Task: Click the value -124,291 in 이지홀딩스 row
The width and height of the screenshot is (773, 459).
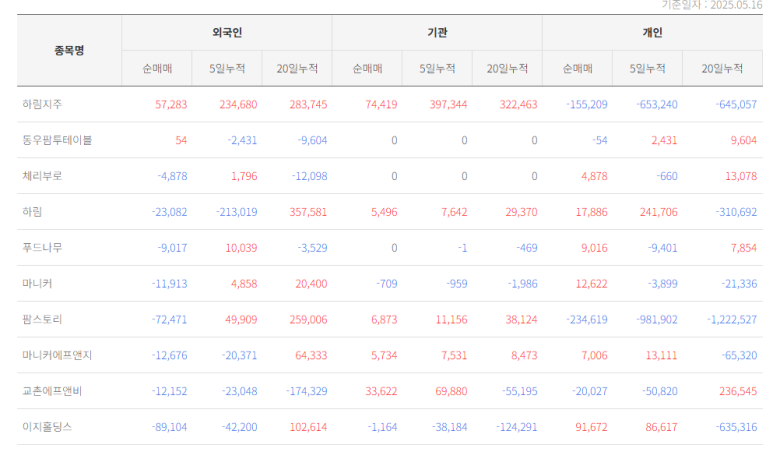Action: [517, 427]
